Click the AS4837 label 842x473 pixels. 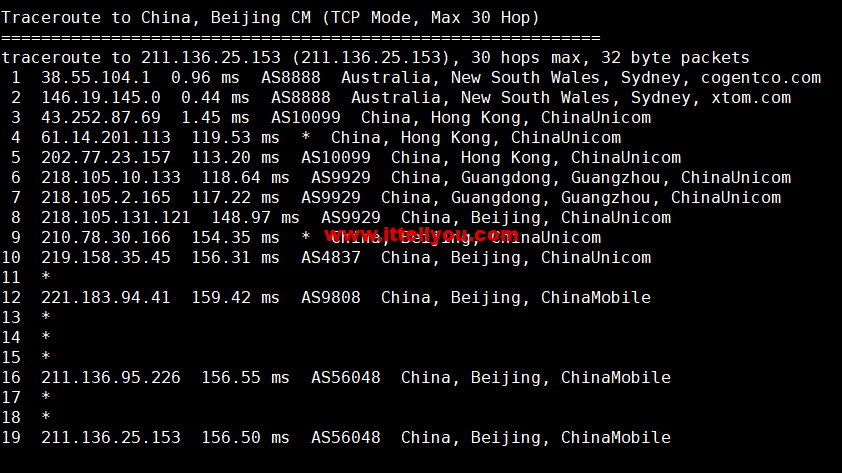tap(331, 258)
